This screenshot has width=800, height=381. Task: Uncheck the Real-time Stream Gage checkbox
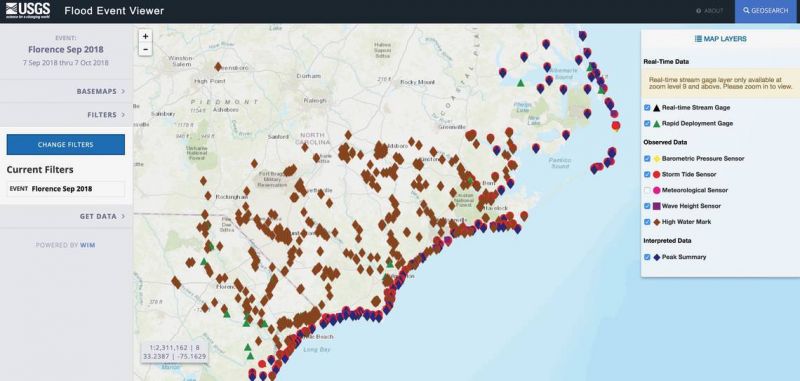coord(647,108)
